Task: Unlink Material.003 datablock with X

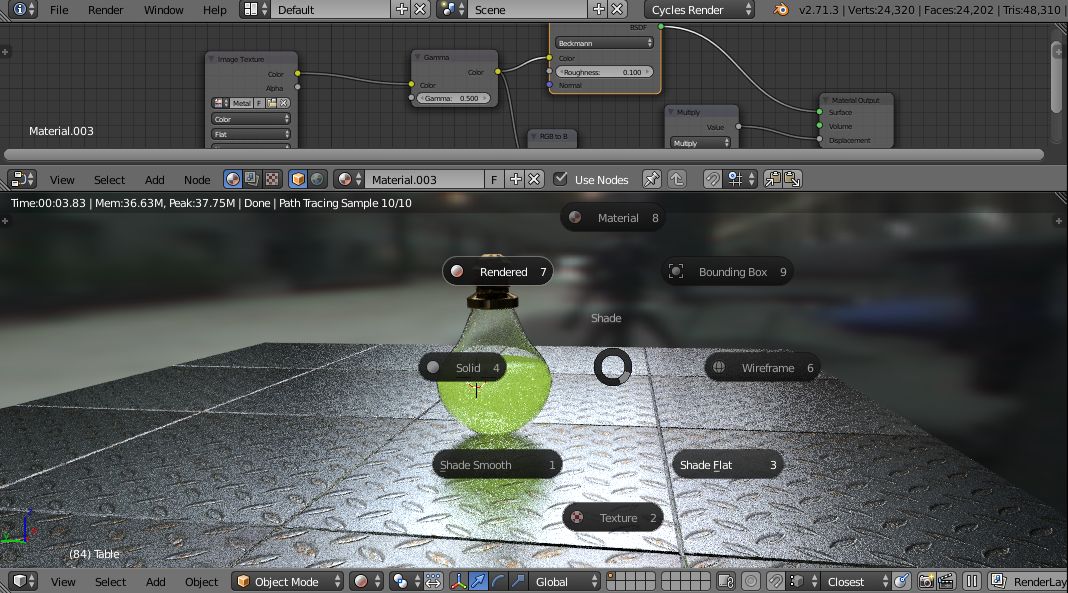Action: [x=534, y=179]
